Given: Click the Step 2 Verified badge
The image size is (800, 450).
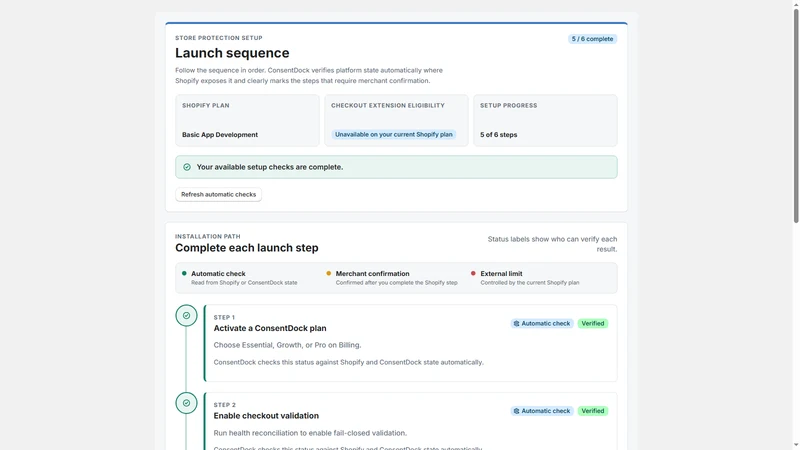Looking at the screenshot, I should coord(592,411).
